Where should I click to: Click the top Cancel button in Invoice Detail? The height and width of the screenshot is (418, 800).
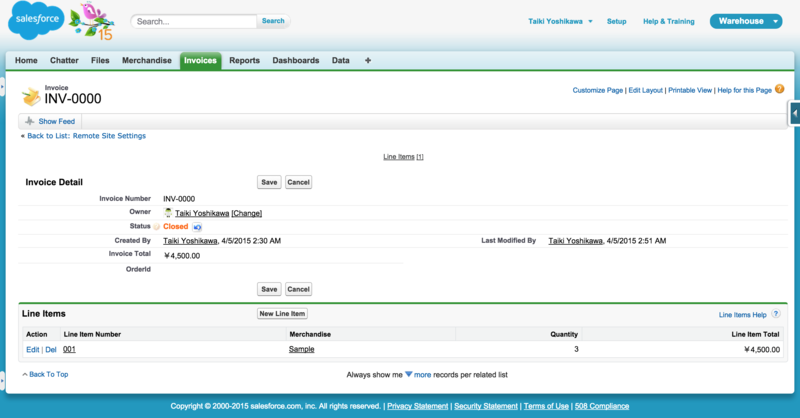[x=298, y=182]
